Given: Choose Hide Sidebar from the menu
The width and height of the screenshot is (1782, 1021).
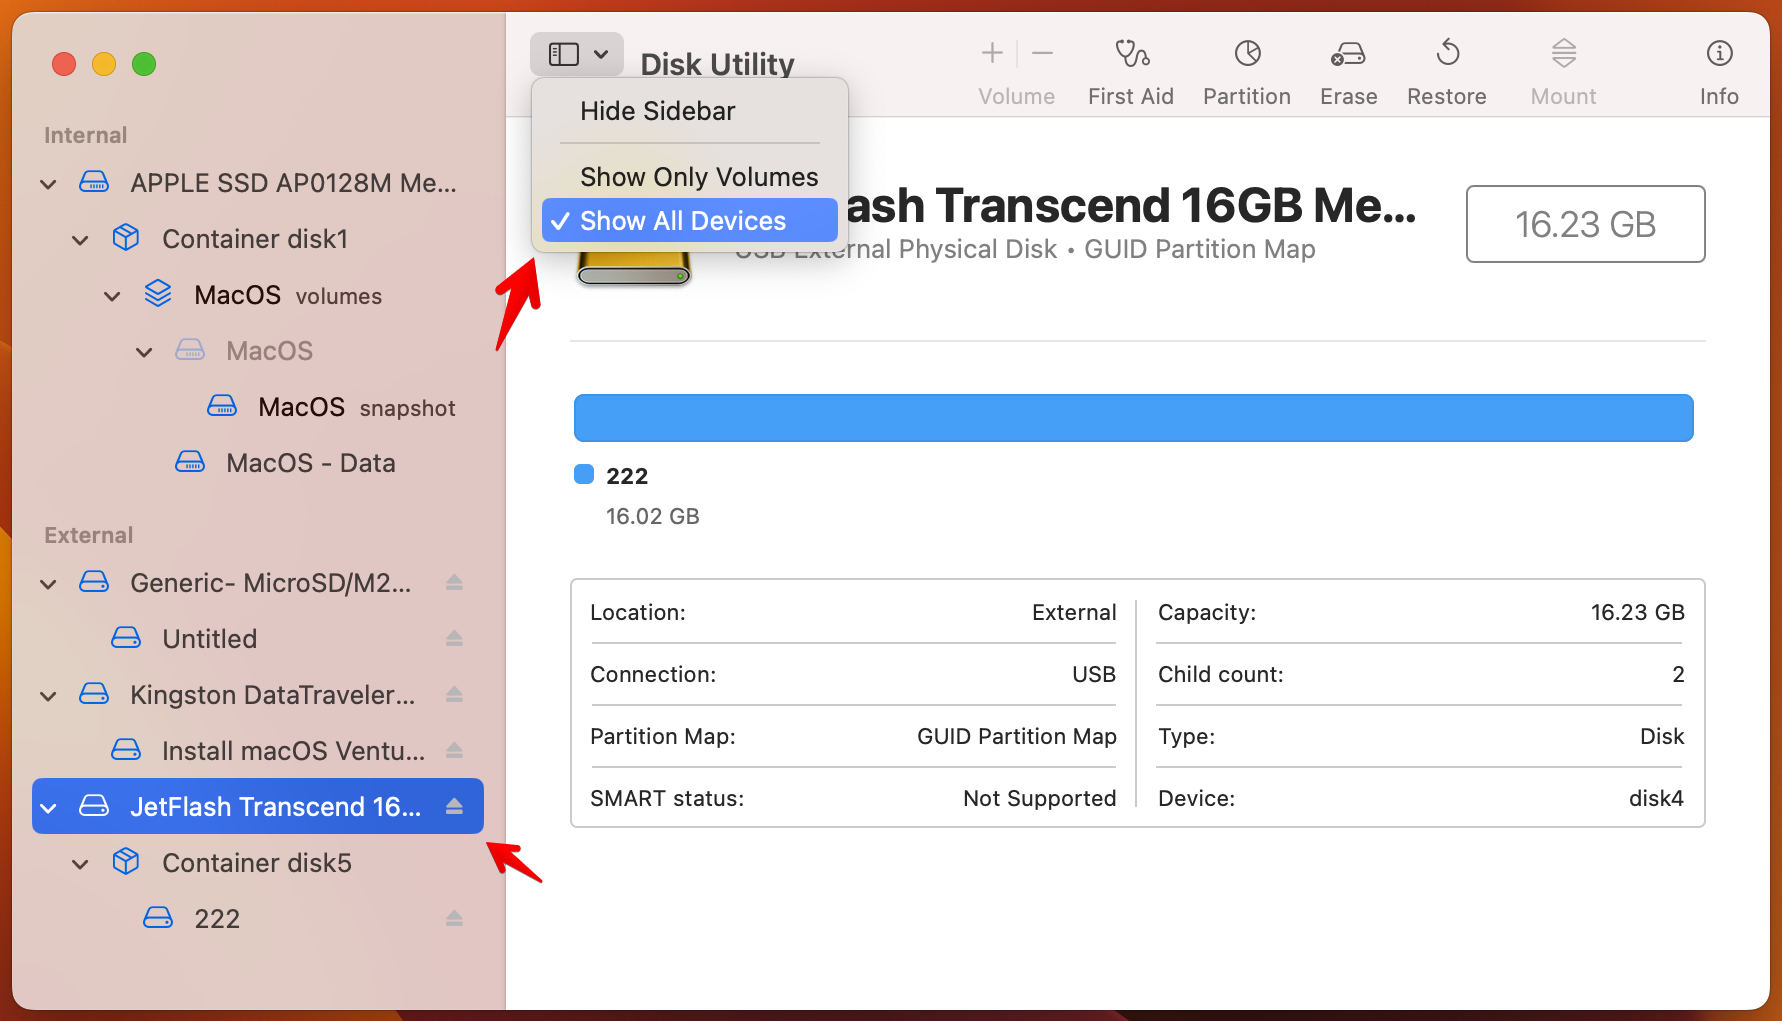Looking at the screenshot, I should coord(690,111).
